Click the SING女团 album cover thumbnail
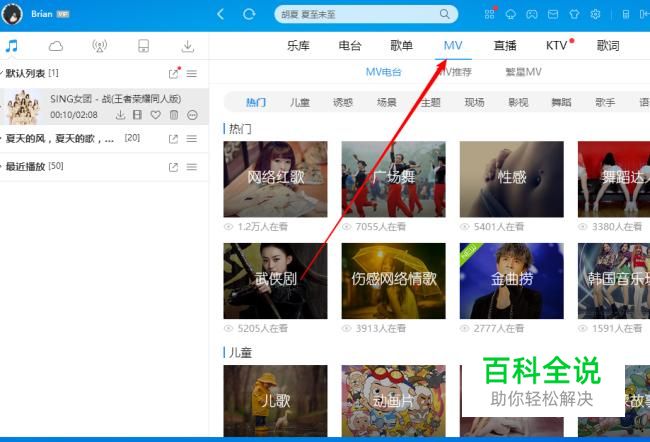 [23, 107]
